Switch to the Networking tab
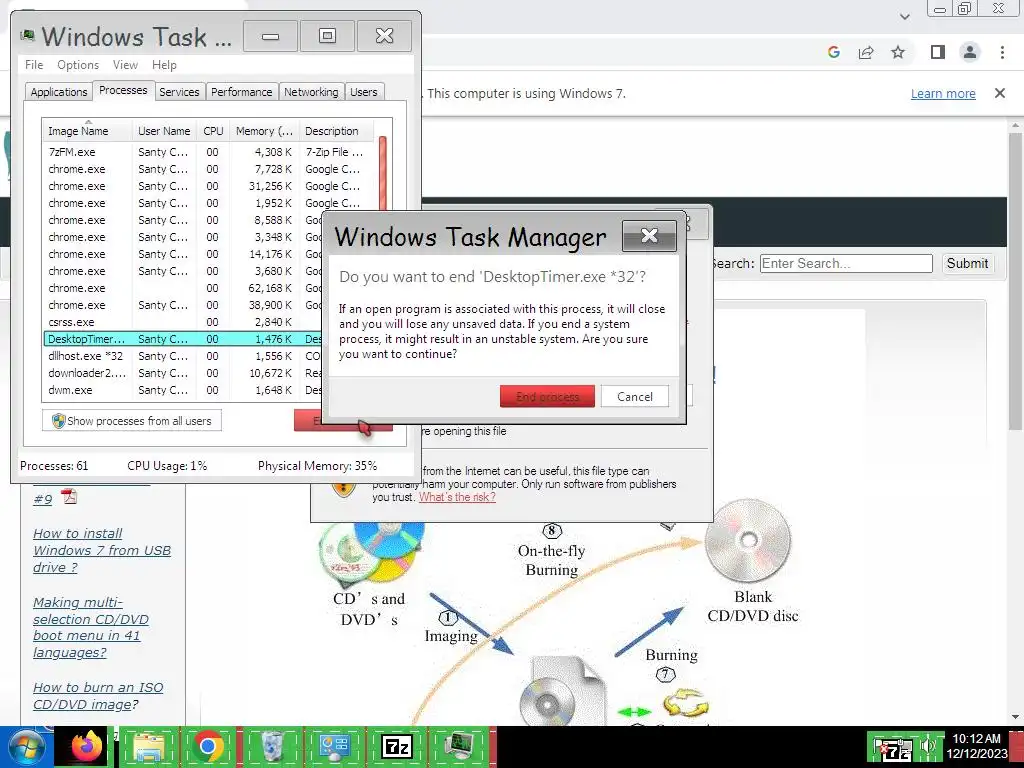This screenshot has width=1024, height=768. pyautogui.click(x=312, y=92)
